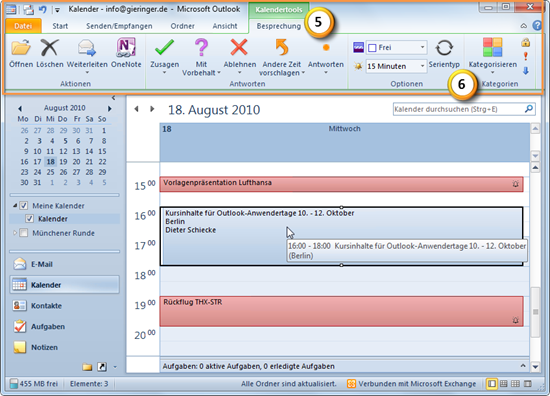This screenshot has width=550, height=396.
Task: Set low importance with blue down arrow
Action: (x=525, y=71)
